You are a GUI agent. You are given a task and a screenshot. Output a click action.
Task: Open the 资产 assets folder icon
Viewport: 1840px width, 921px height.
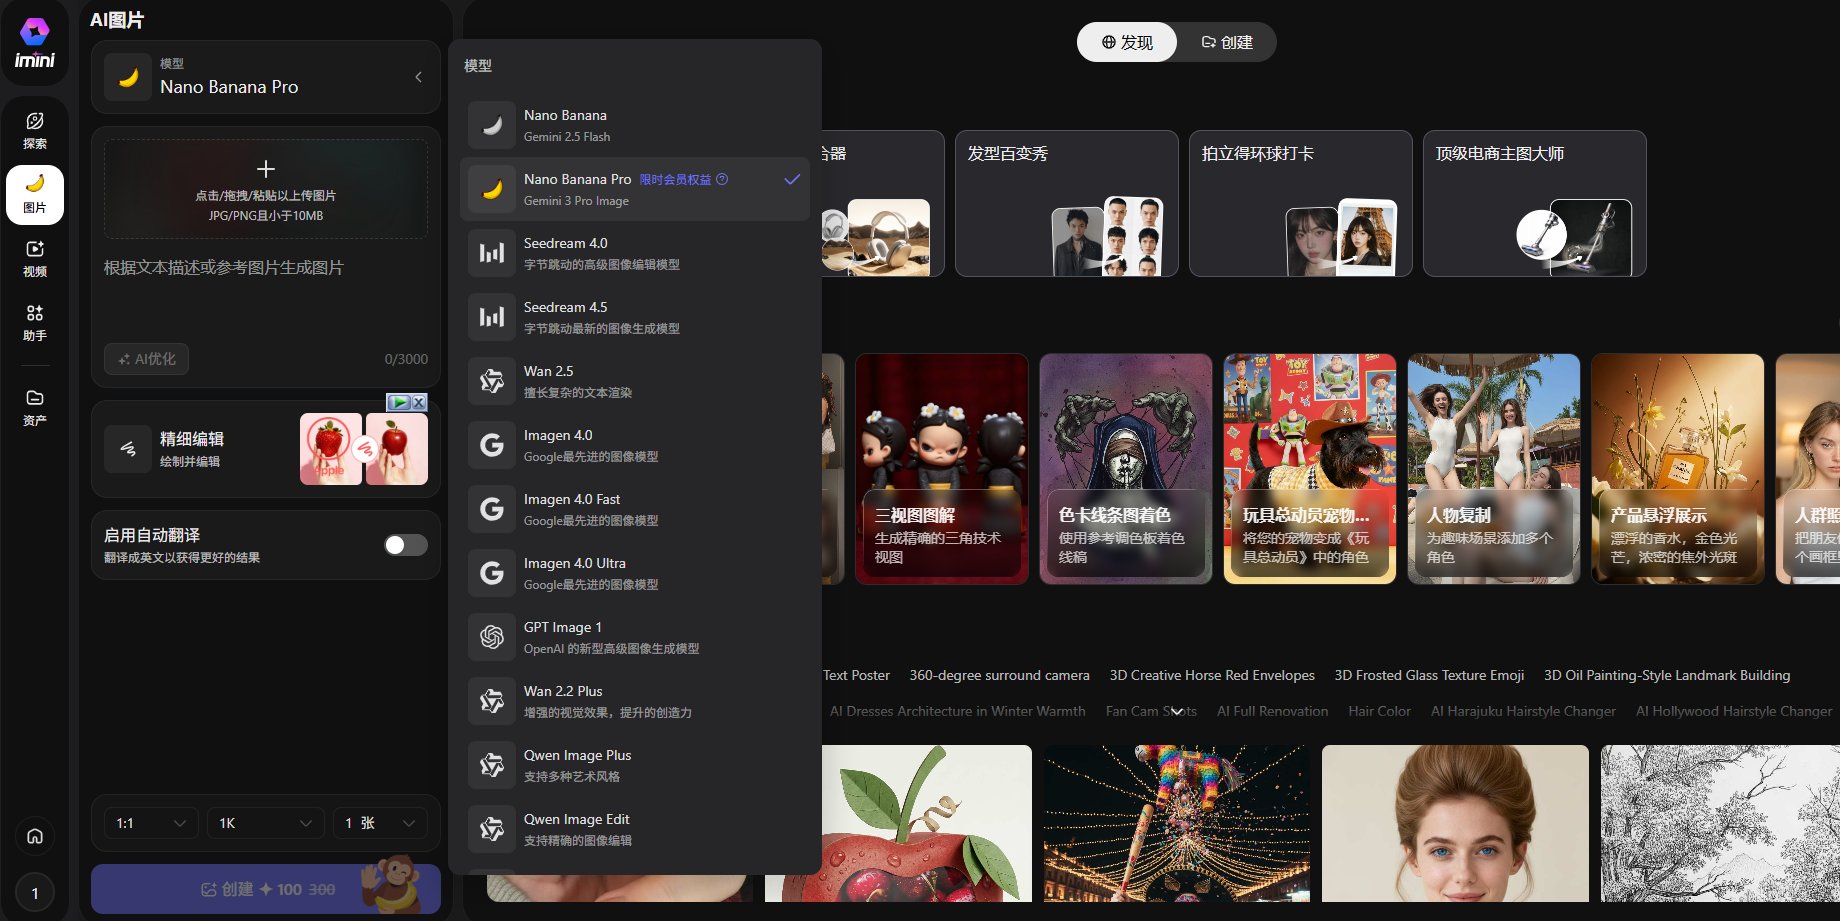pos(35,407)
